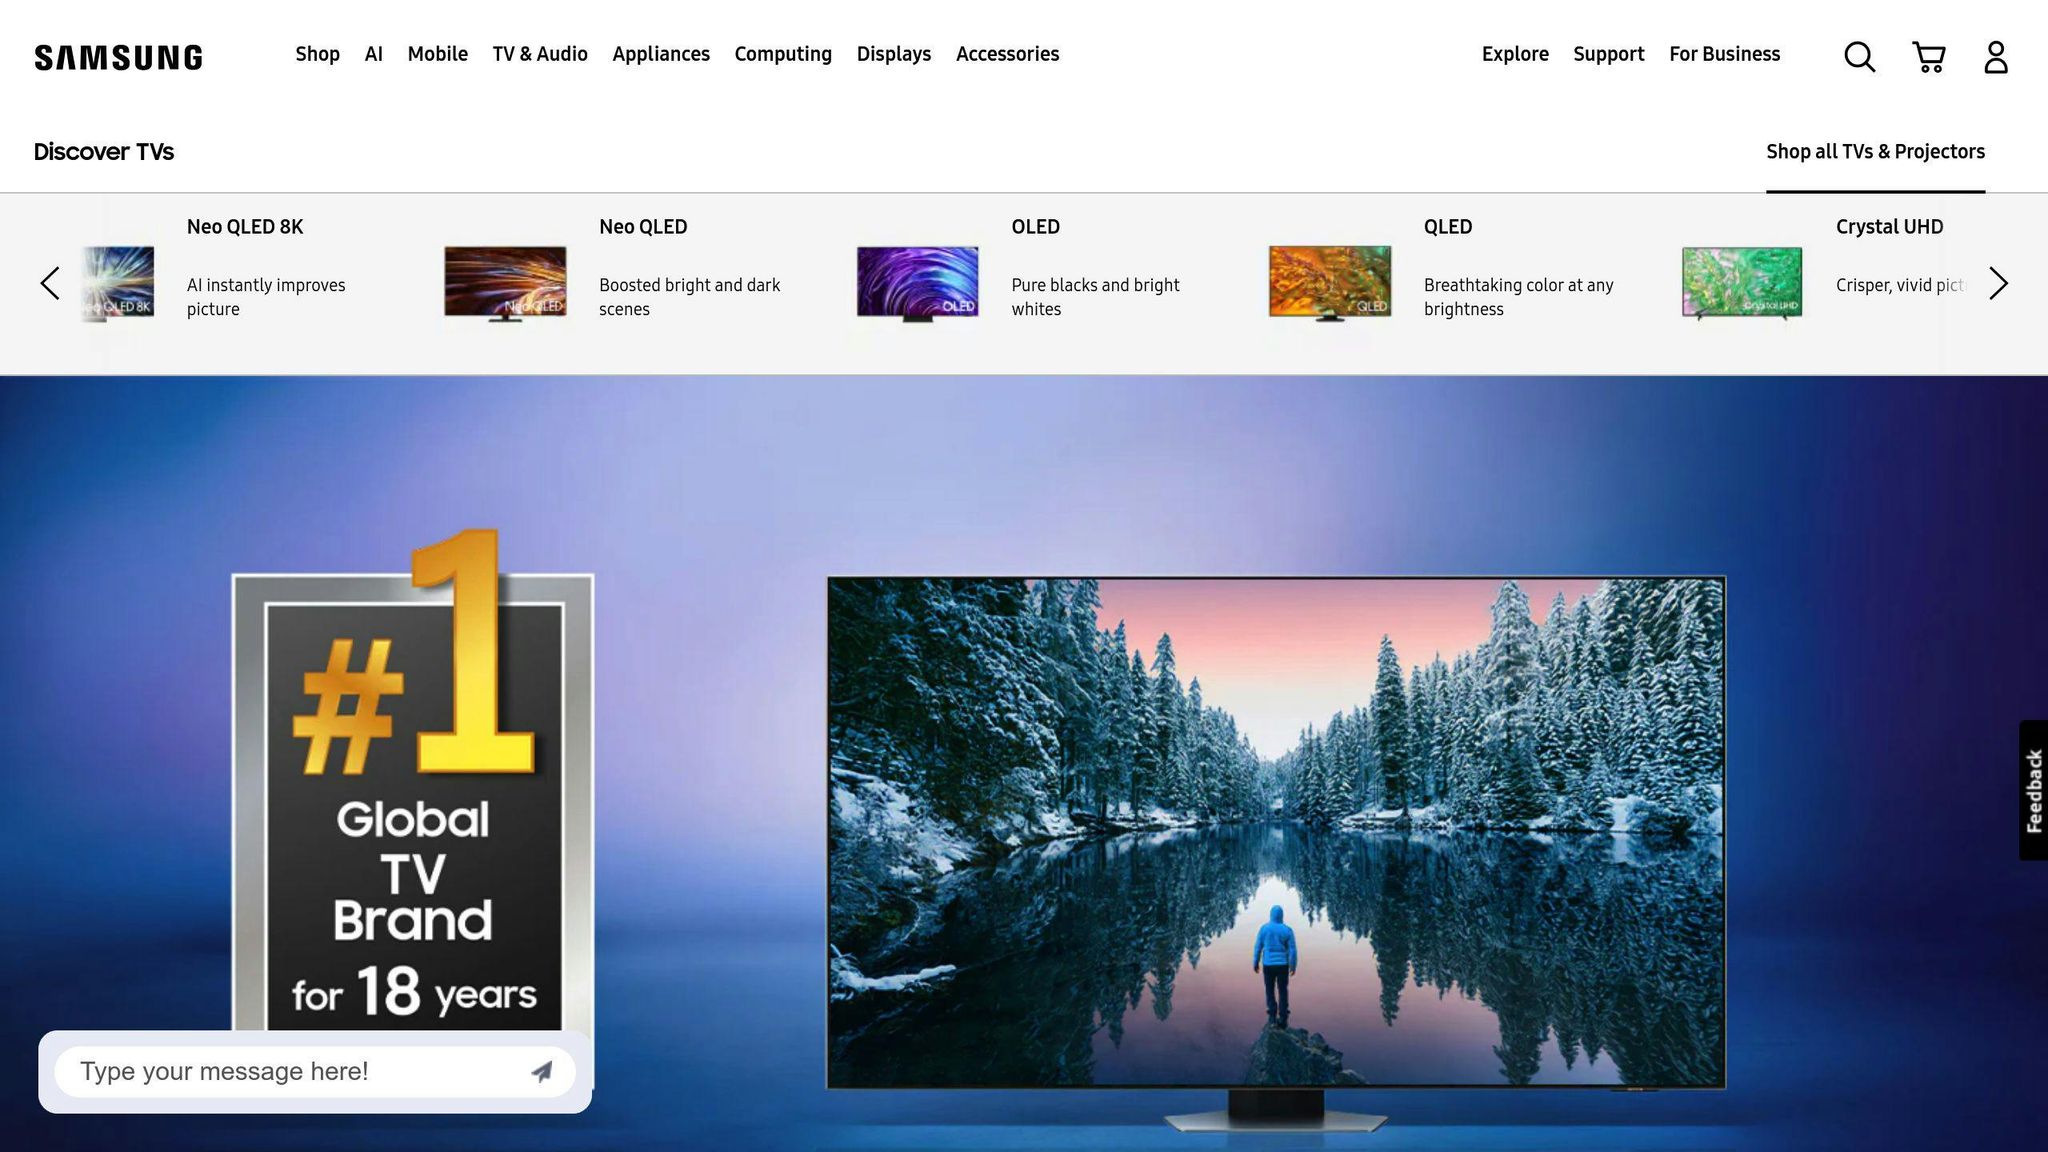Open the Accessories menu
Image resolution: width=2048 pixels, height=1152 pixels.
point(1007,54)
